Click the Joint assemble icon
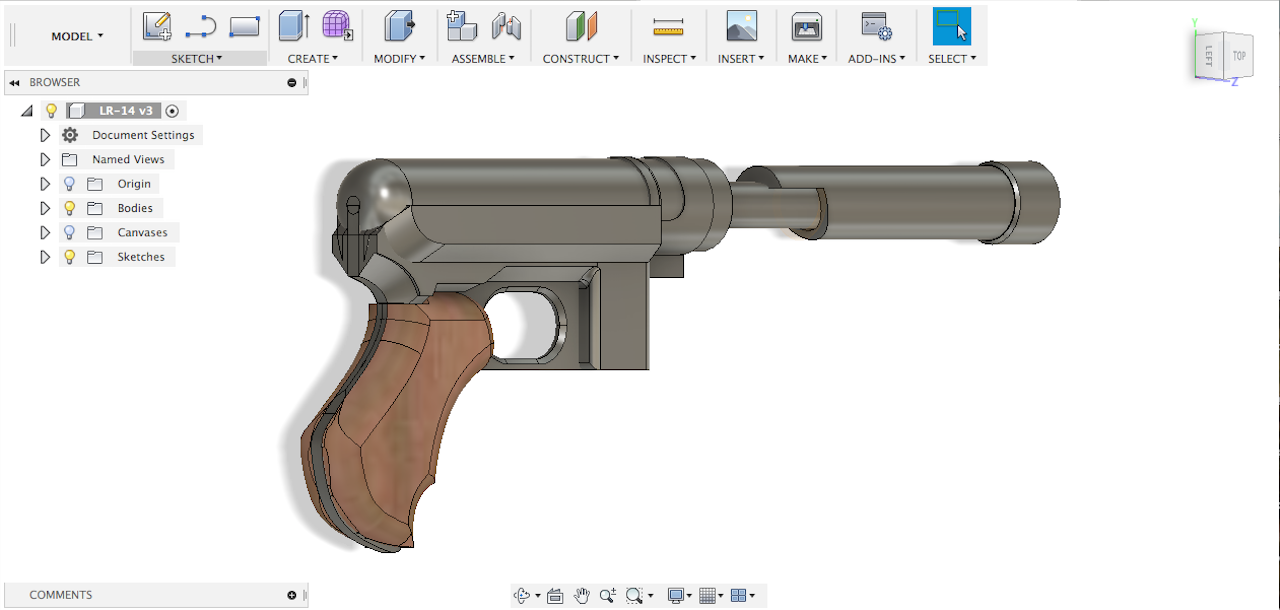The width and height of the screenshot is (1280, 610). [506, 26]
